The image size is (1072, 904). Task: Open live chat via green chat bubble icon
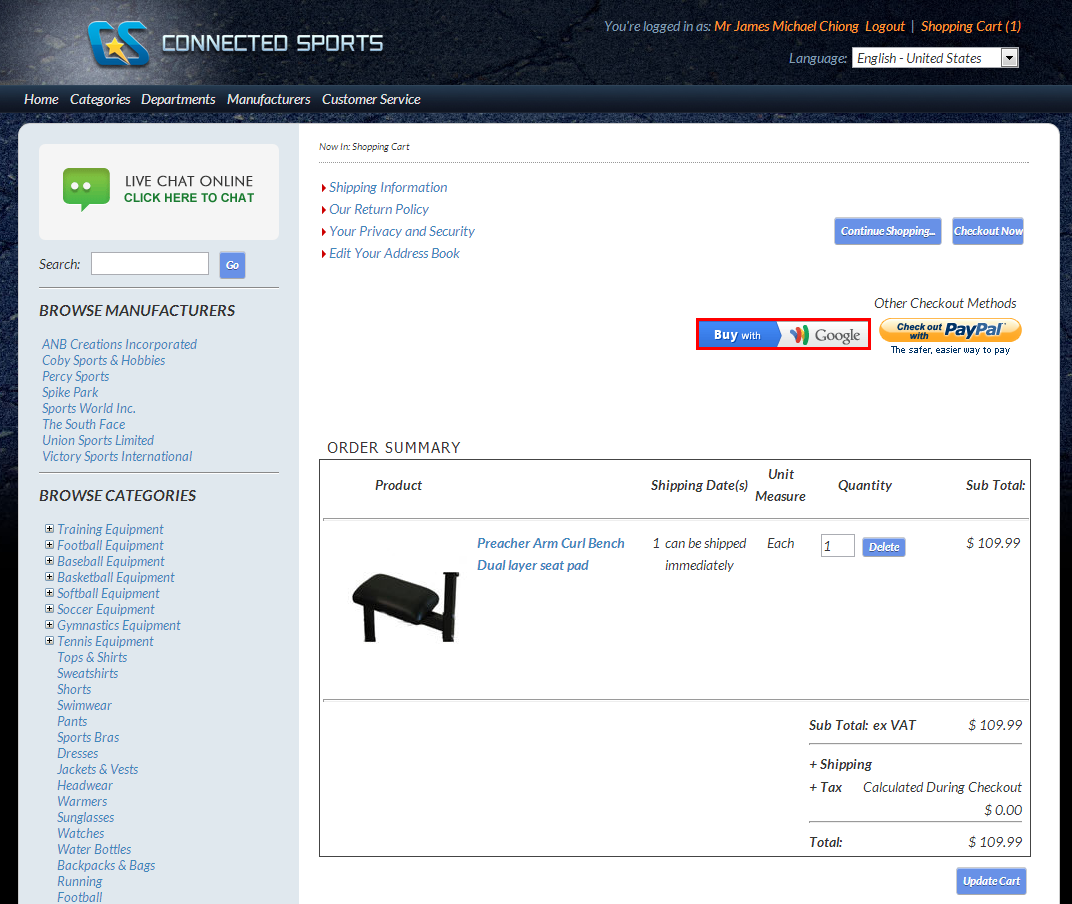click(86, 189)
